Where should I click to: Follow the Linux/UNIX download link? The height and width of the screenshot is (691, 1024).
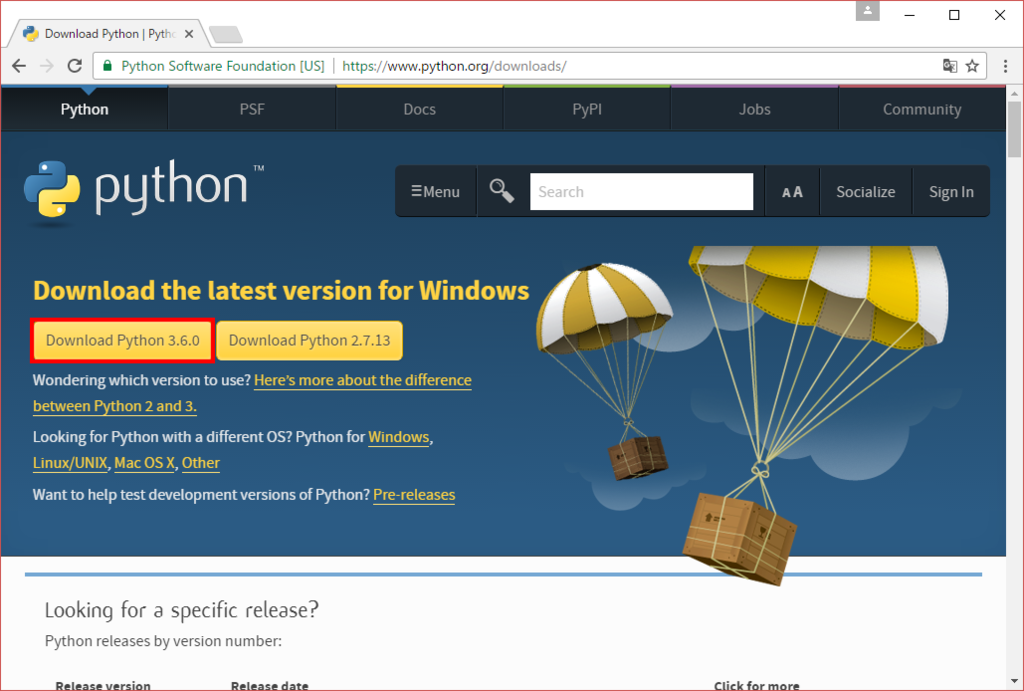70,463
